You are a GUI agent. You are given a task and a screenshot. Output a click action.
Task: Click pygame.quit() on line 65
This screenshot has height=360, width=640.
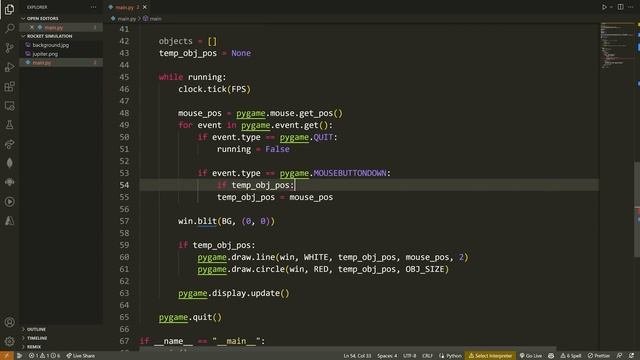190,317
